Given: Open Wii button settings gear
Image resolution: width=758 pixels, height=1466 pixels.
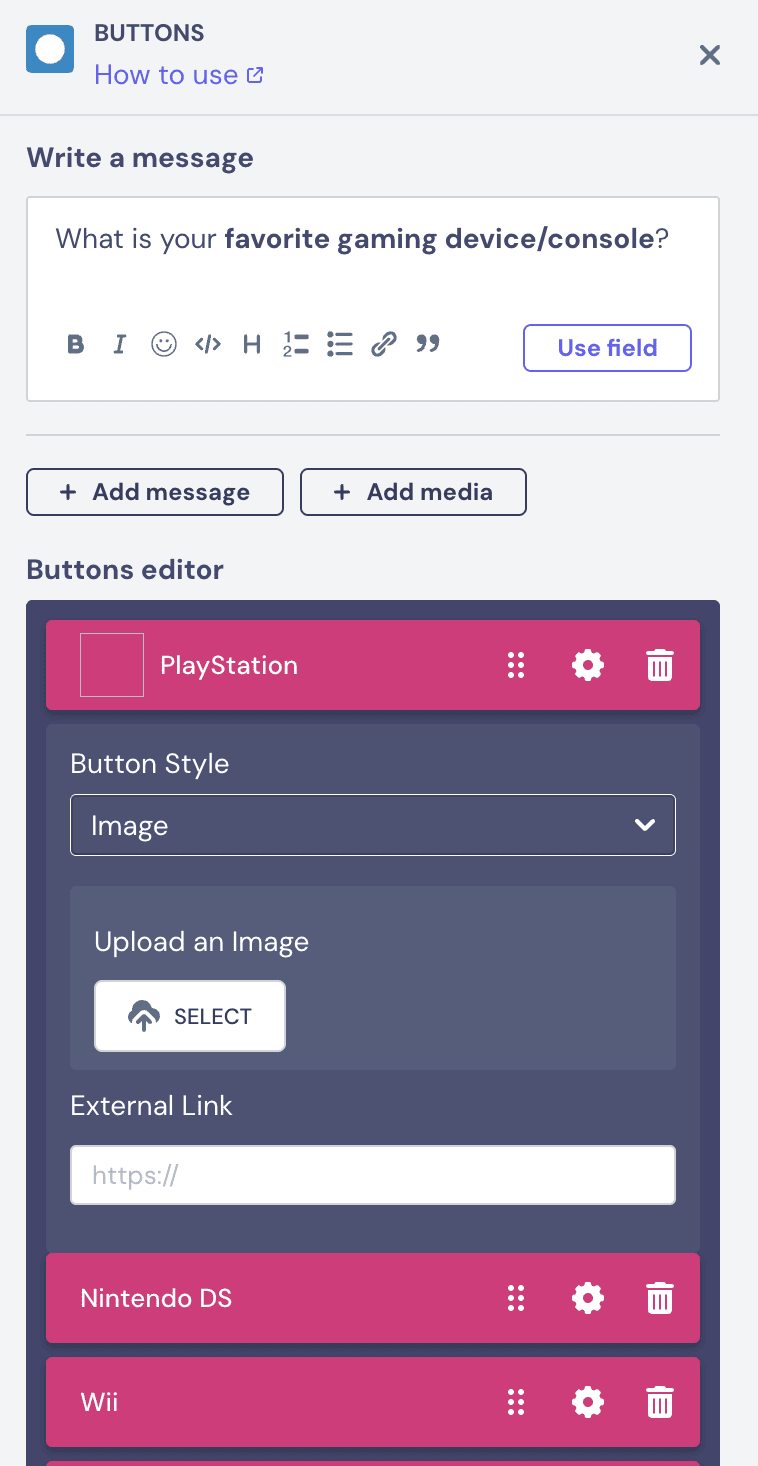Looking at the screenshot, I should (x=588, y=1402).
